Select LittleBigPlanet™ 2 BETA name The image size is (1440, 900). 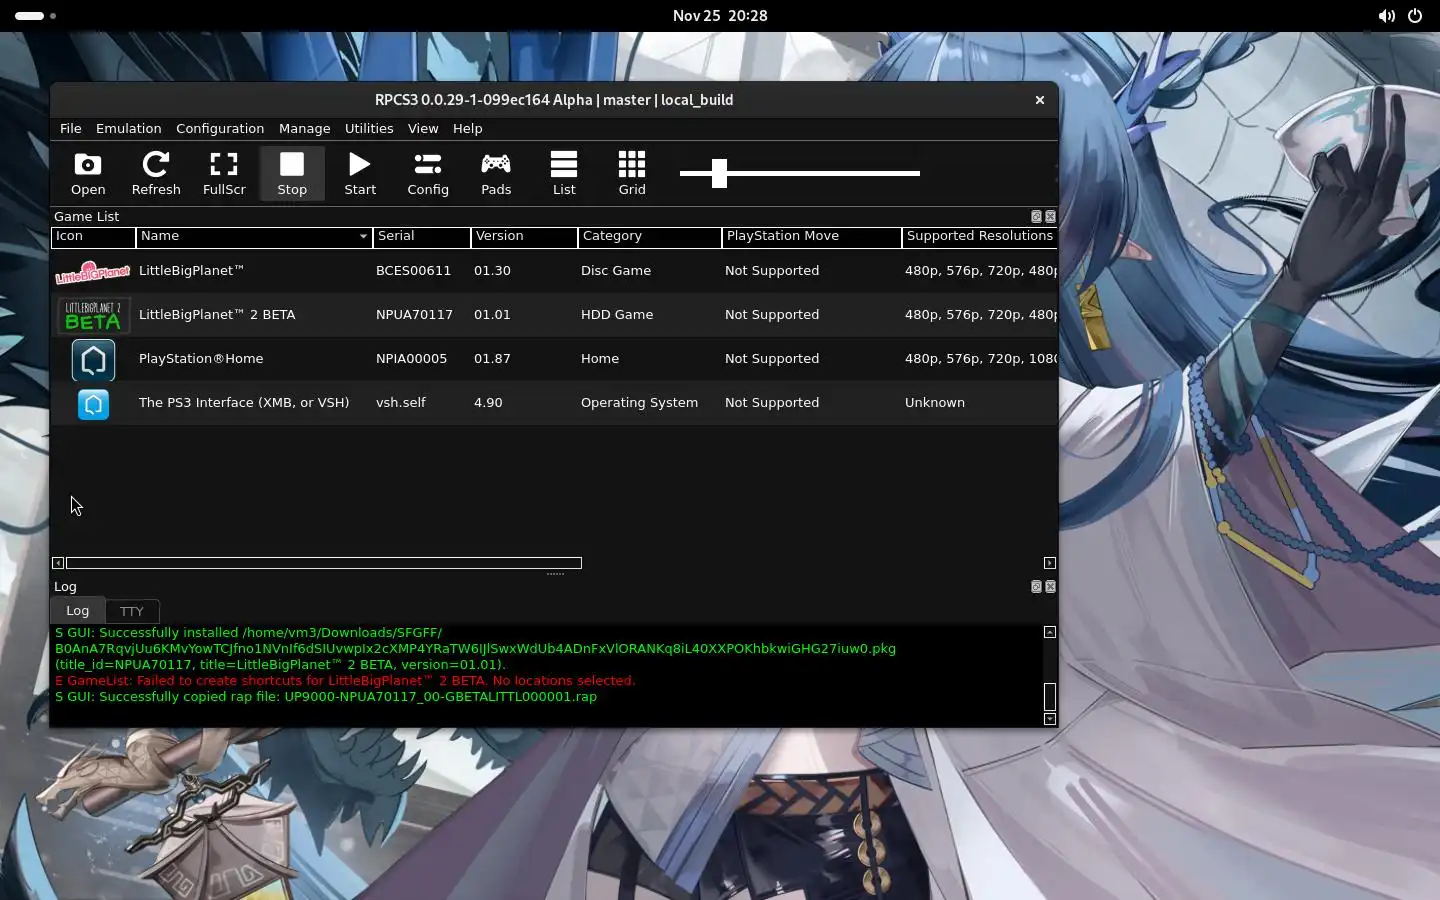217,315
